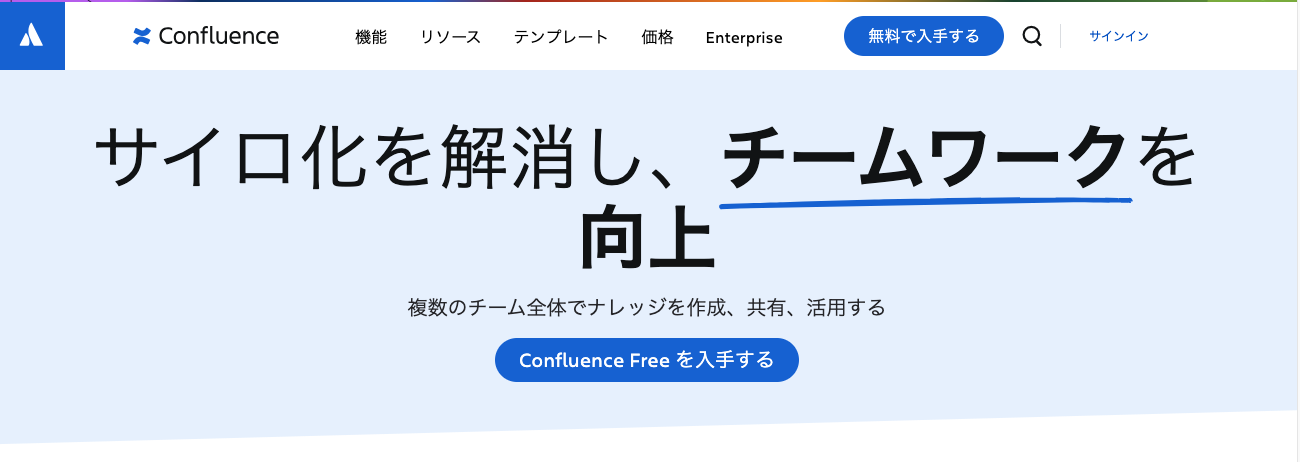
Task: Click the Confluence logo symbol
Action: pos(142,37)
